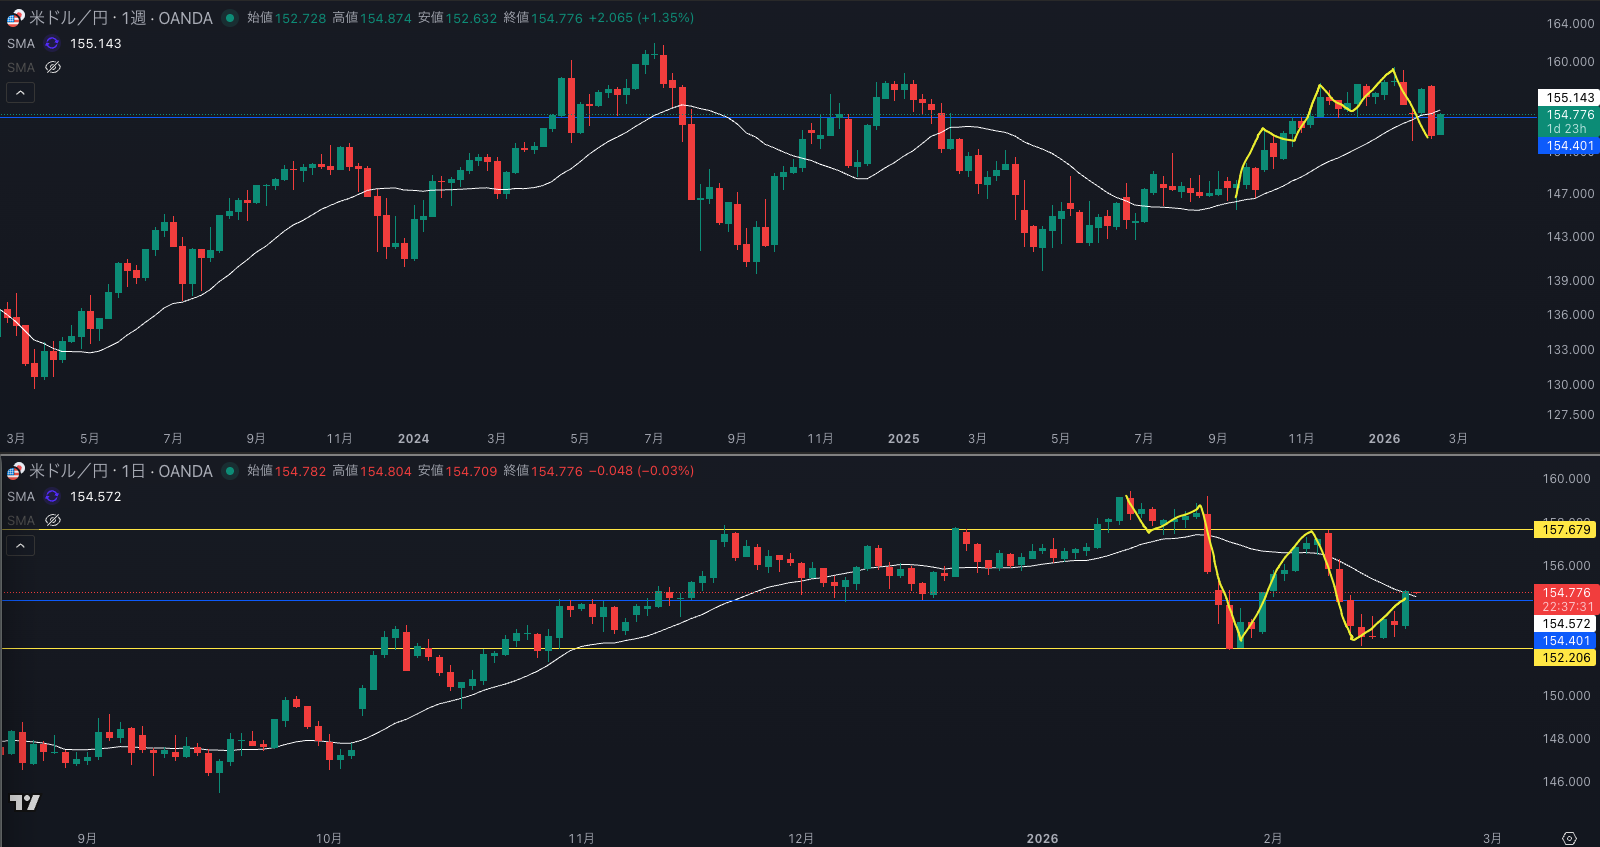The height and width of the screenshot is (847, 1600).
Task: Open chart settings hexagon gear icon
Action: (1569, 838)
